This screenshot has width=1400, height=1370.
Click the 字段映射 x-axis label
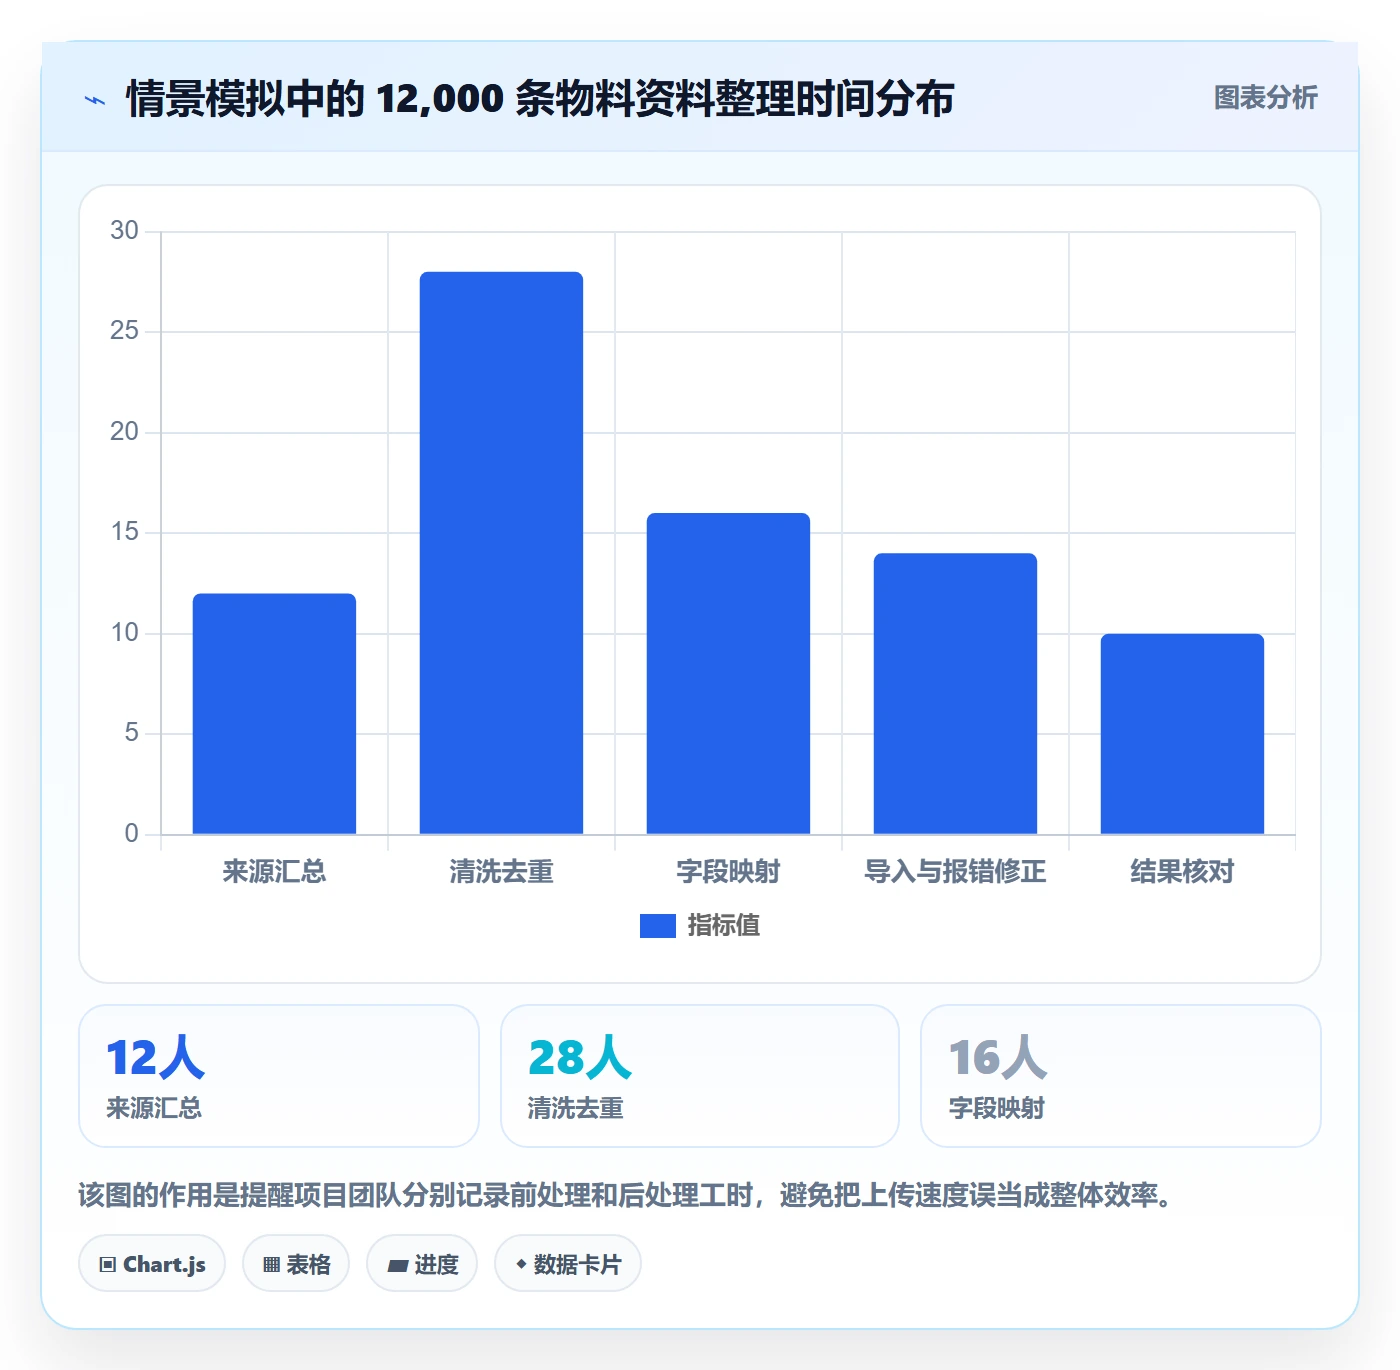(x=728, y=872)
